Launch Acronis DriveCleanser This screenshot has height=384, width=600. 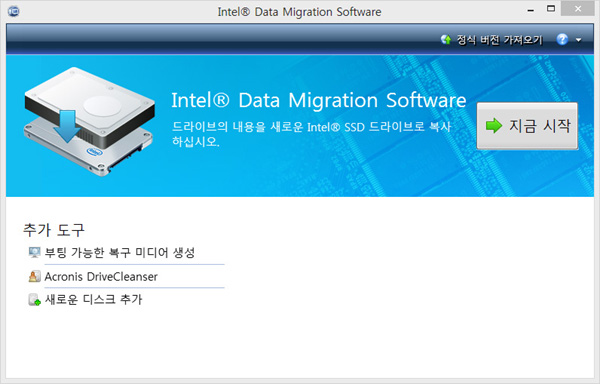[x=101, y=277]
